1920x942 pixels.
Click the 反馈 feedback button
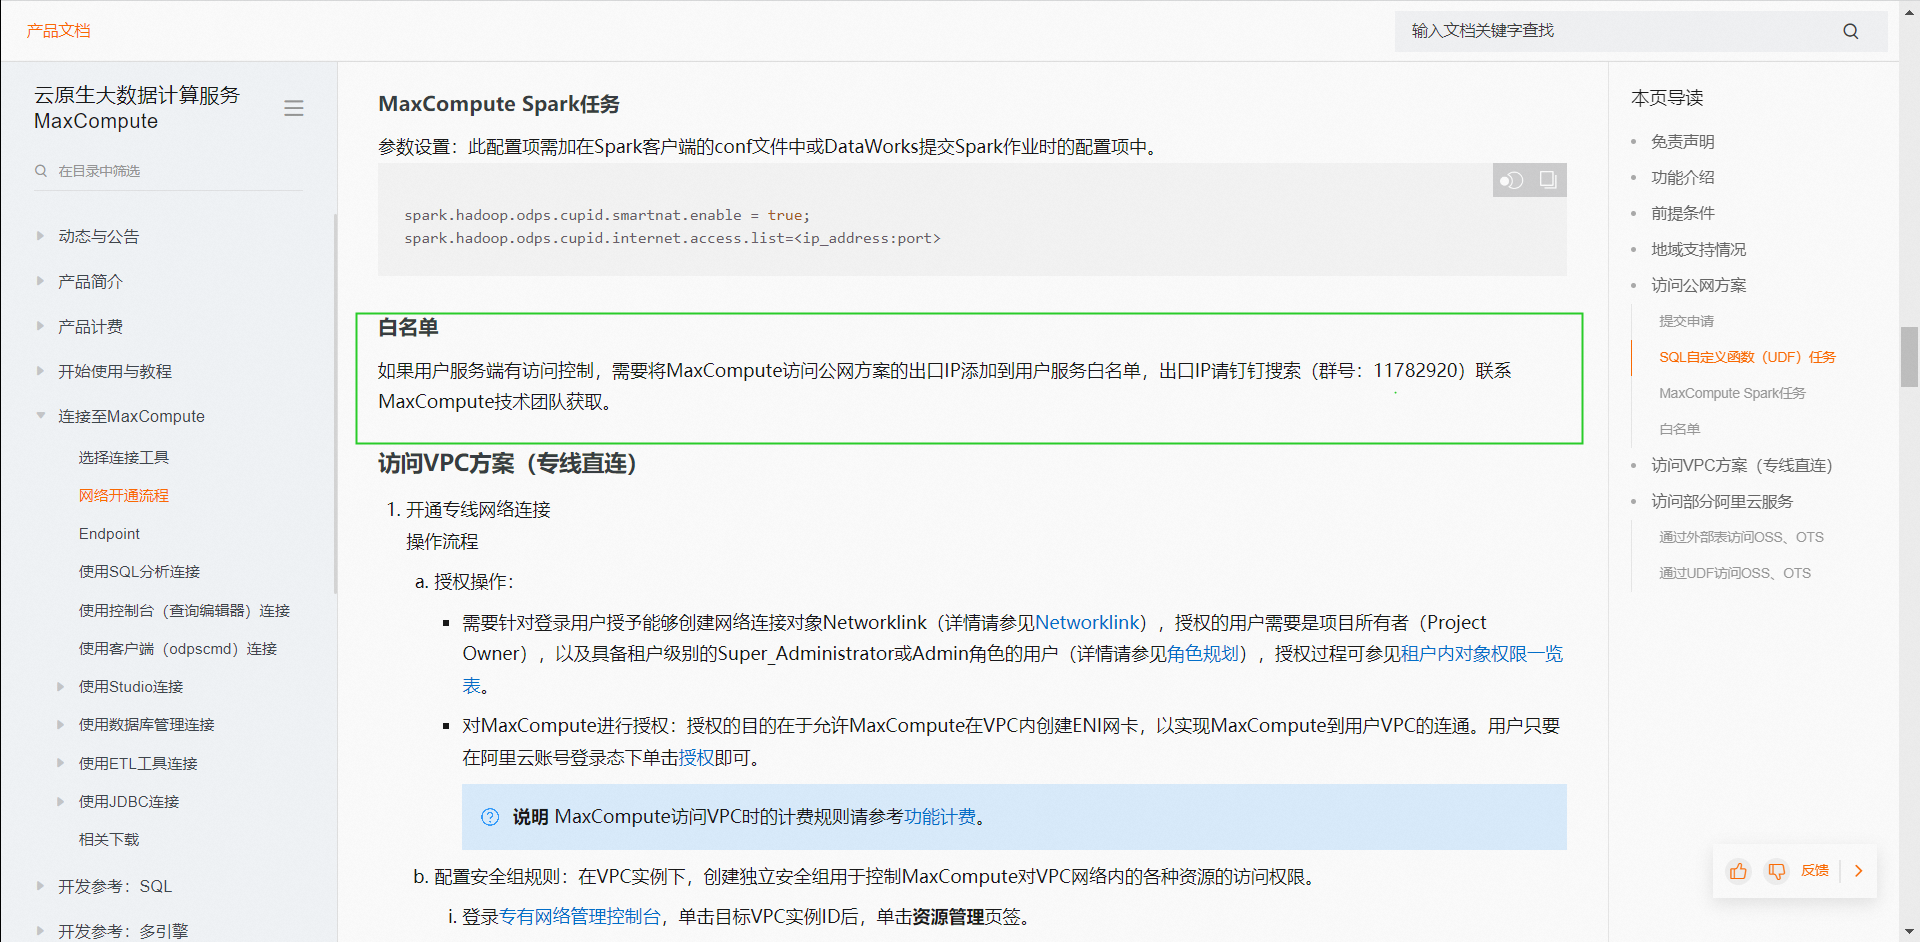pyautogui.click(x=1814, y=871)
